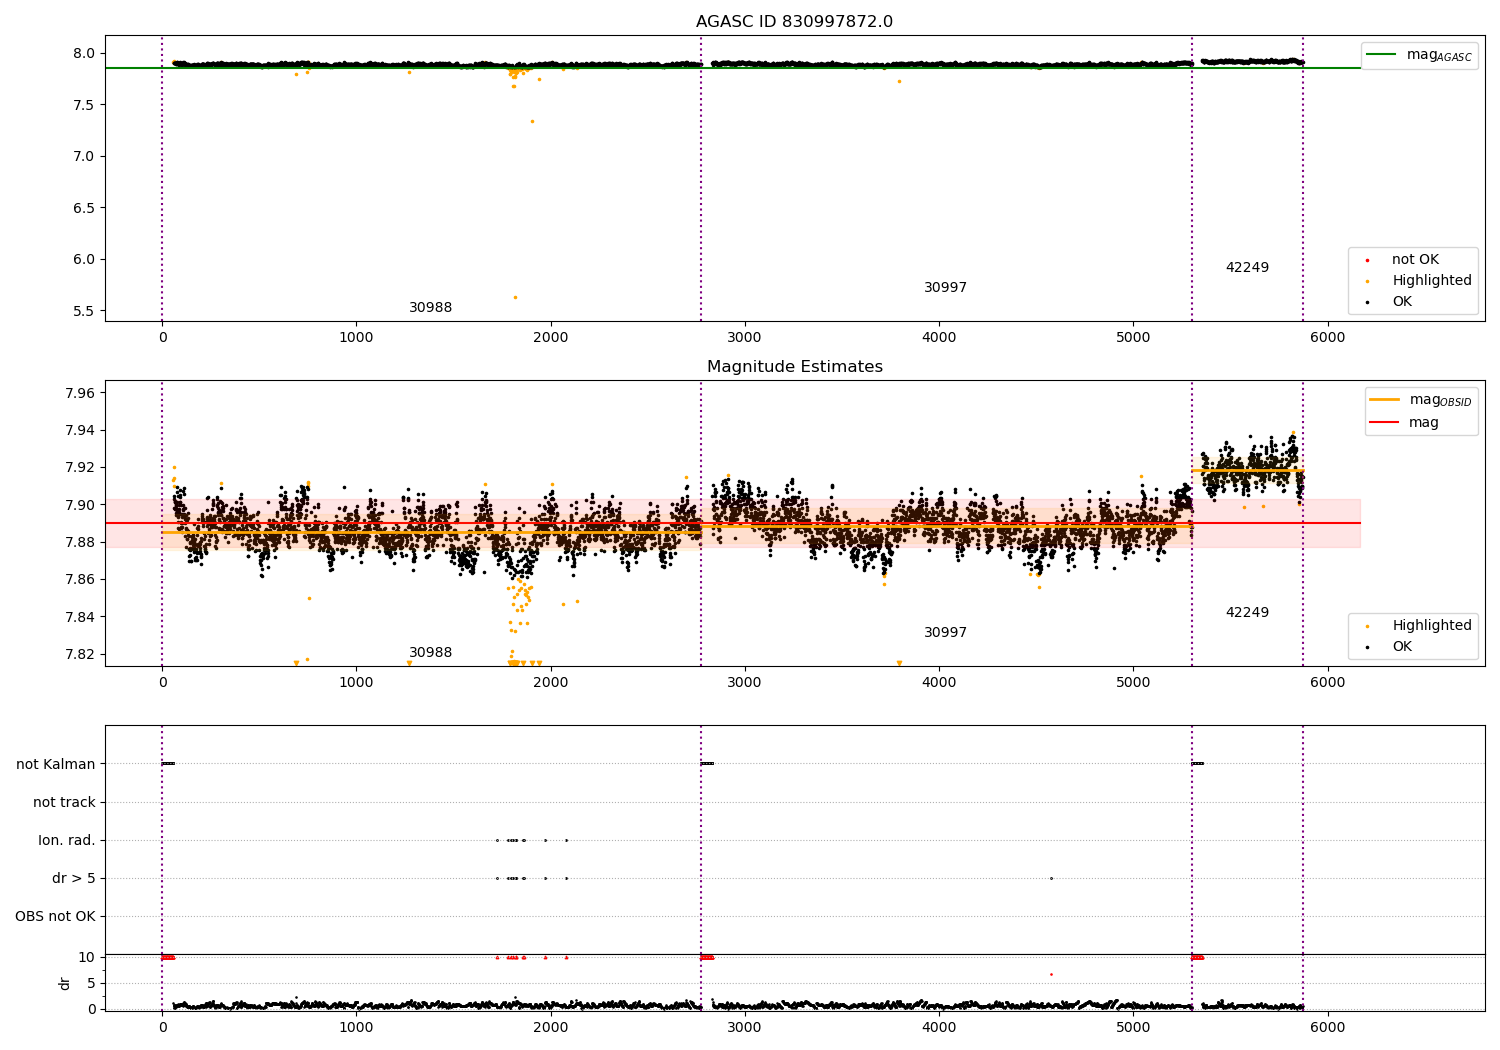Click x-tick "5000" under the middle plot
Viewport: 1500px width, 1050px height.
point(1133,683)
